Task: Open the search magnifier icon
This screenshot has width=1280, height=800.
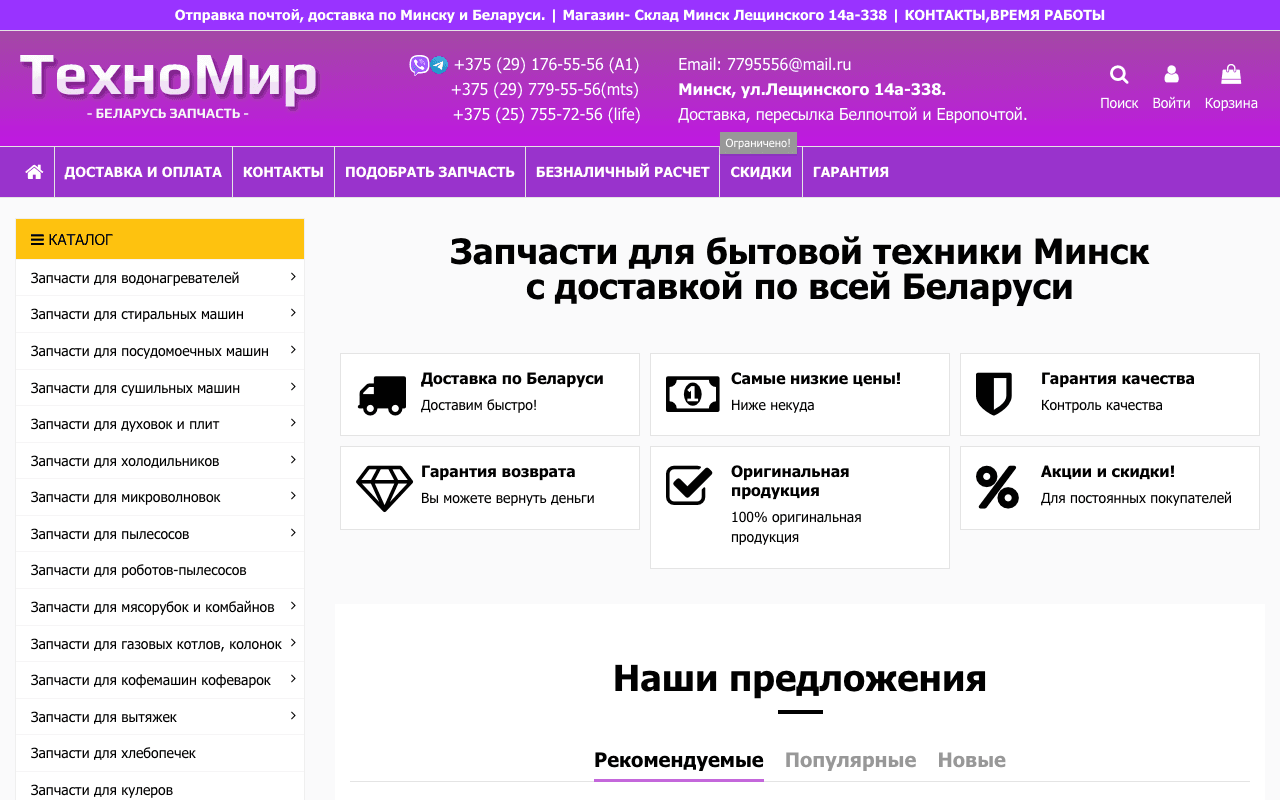Action: pyautogui.click(x=1118, y=74)
